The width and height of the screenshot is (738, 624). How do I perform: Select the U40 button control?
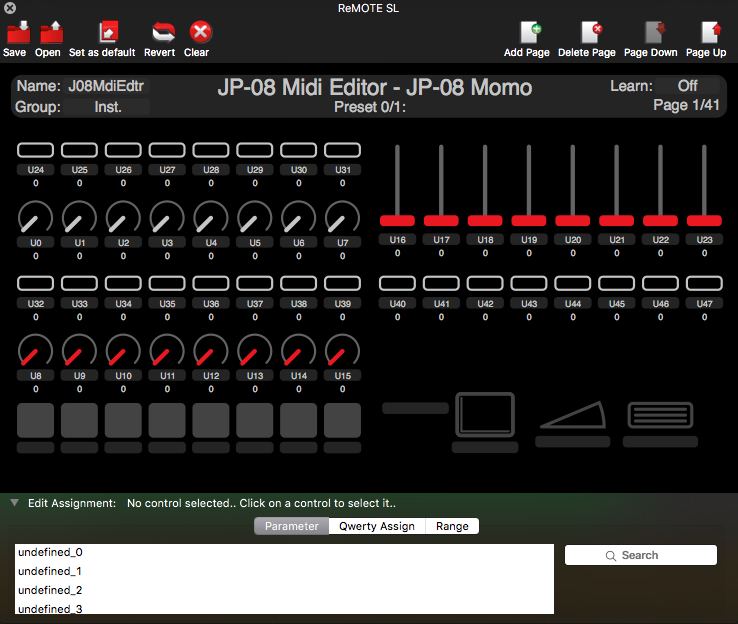coord(397,283)
